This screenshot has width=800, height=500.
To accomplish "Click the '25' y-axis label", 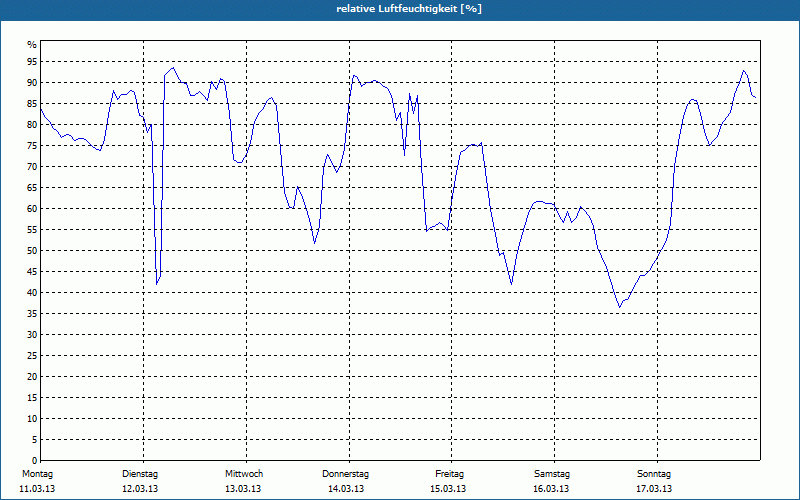I will click(32, 356).
